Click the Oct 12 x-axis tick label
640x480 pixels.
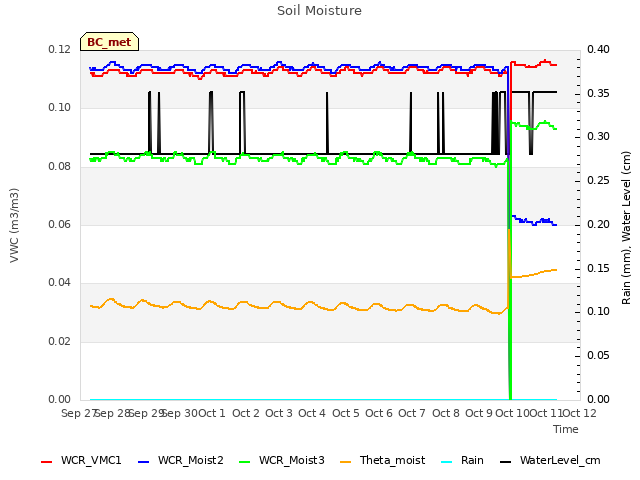pos(579,413)
